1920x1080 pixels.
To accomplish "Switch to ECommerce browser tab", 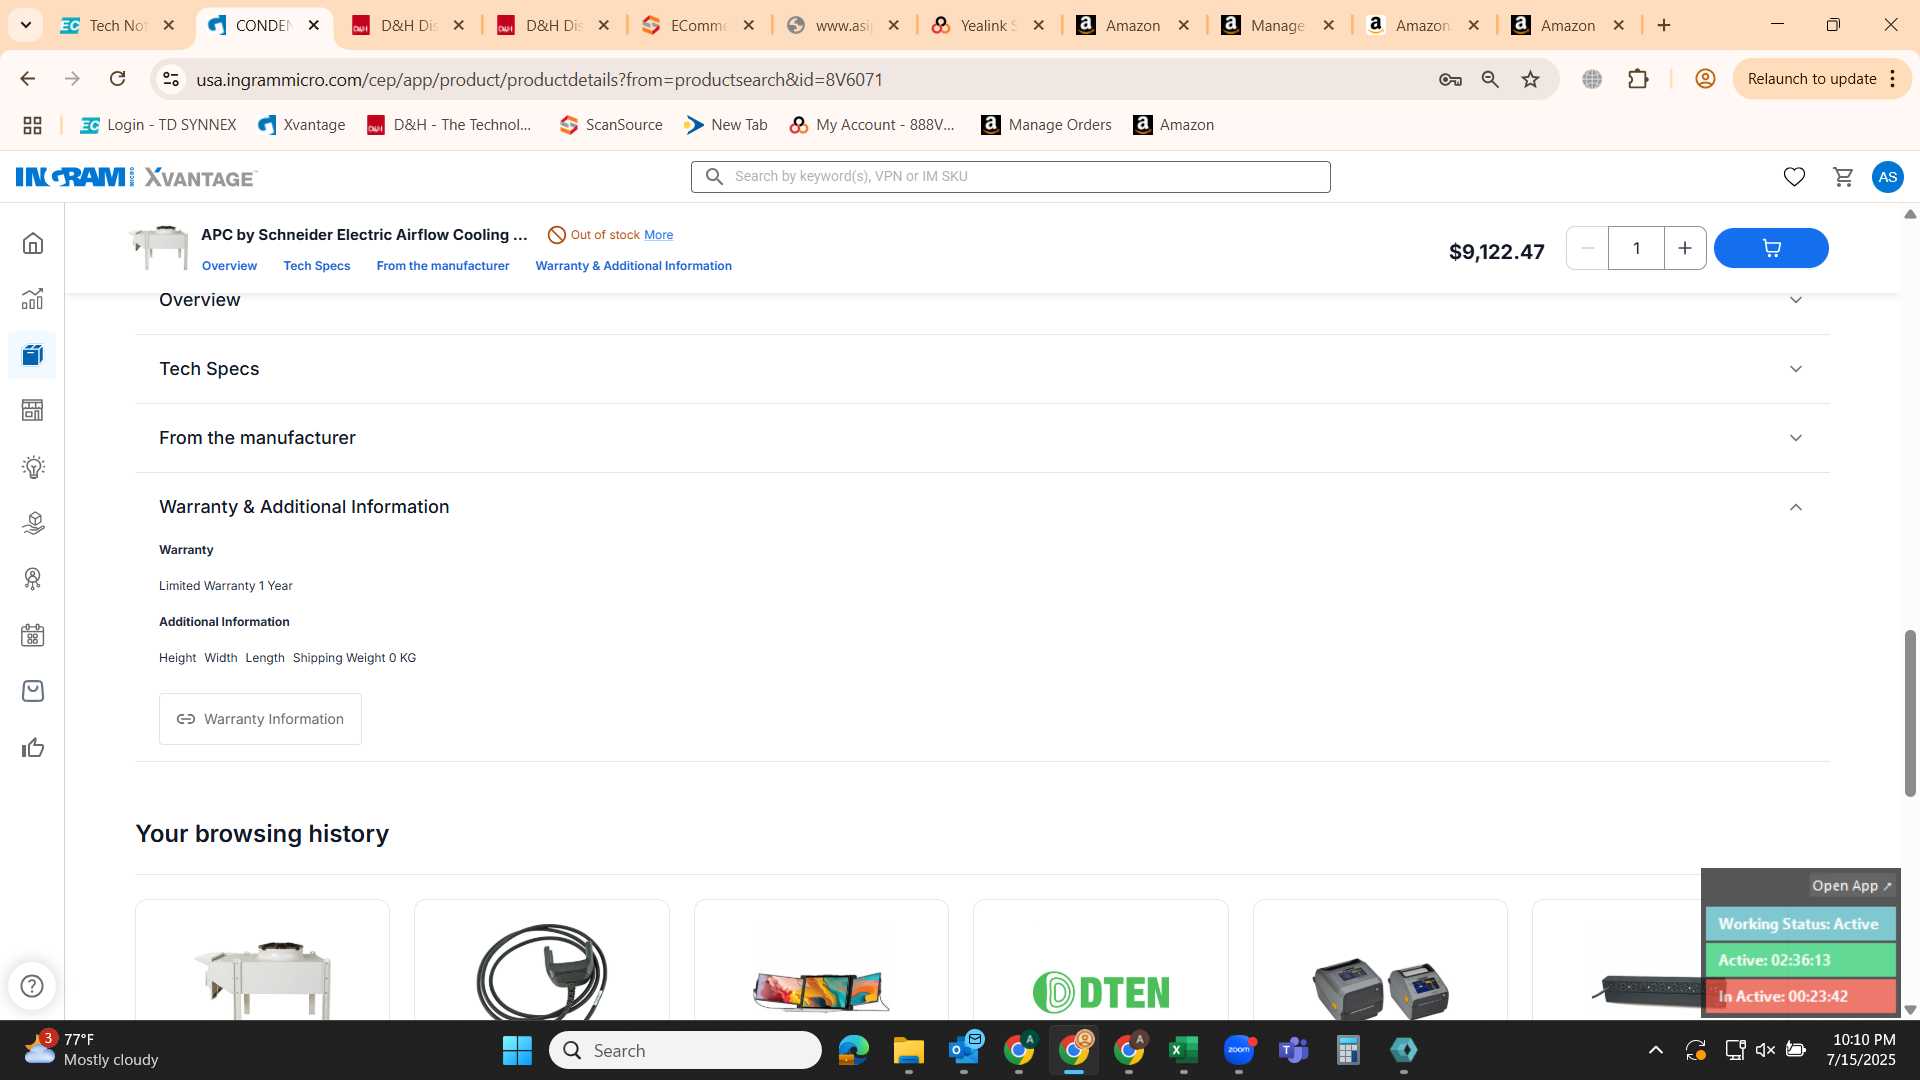I will click(699, 25).
